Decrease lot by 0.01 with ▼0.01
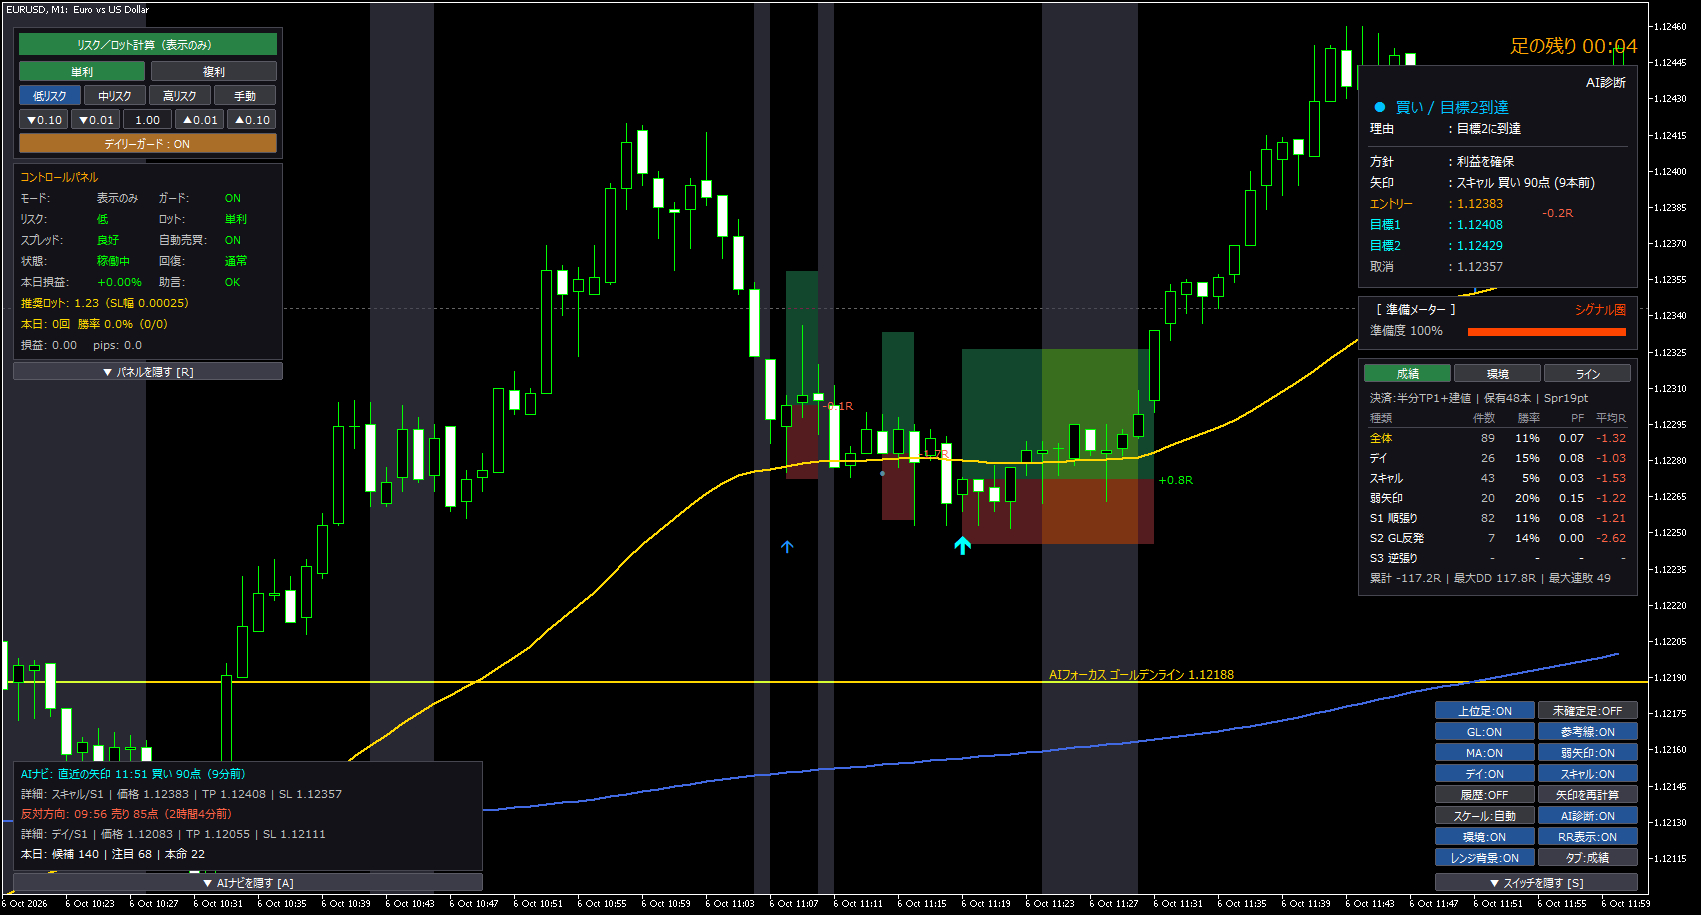Image resolution: width=1701 pixels, height=915 pixels. point(96,120)
